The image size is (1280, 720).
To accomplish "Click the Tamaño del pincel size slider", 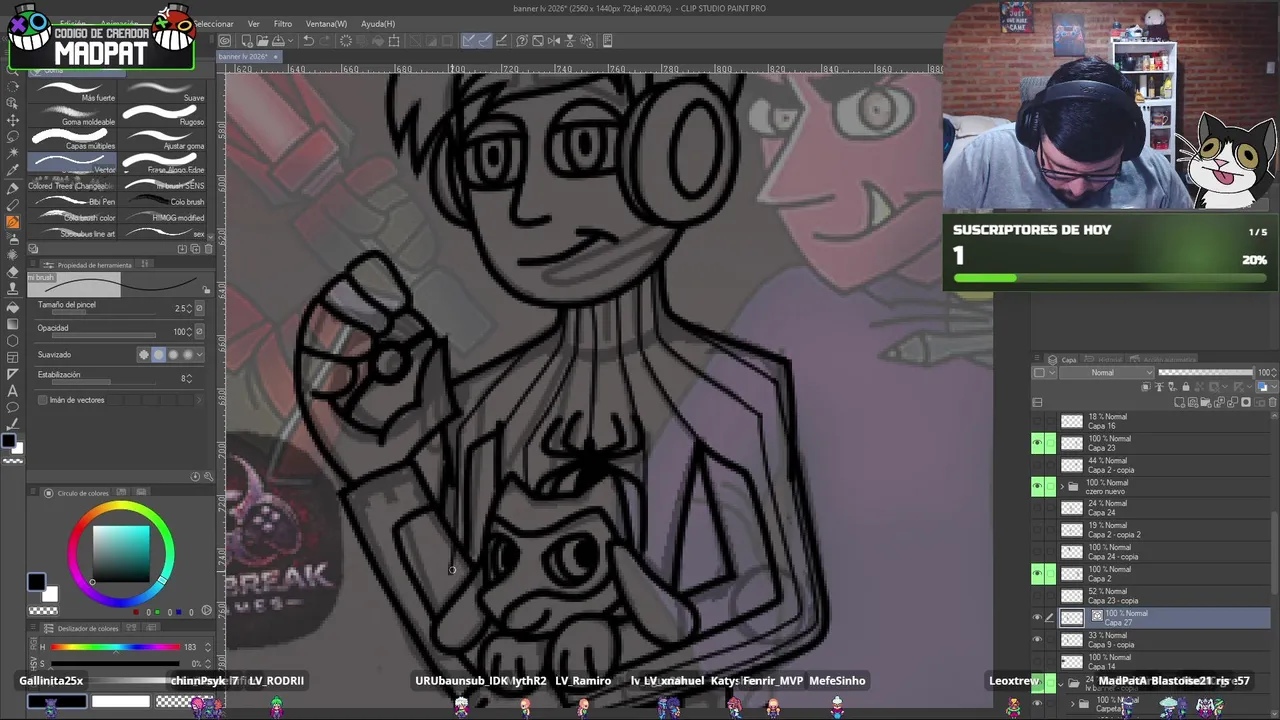I will 104,312.
